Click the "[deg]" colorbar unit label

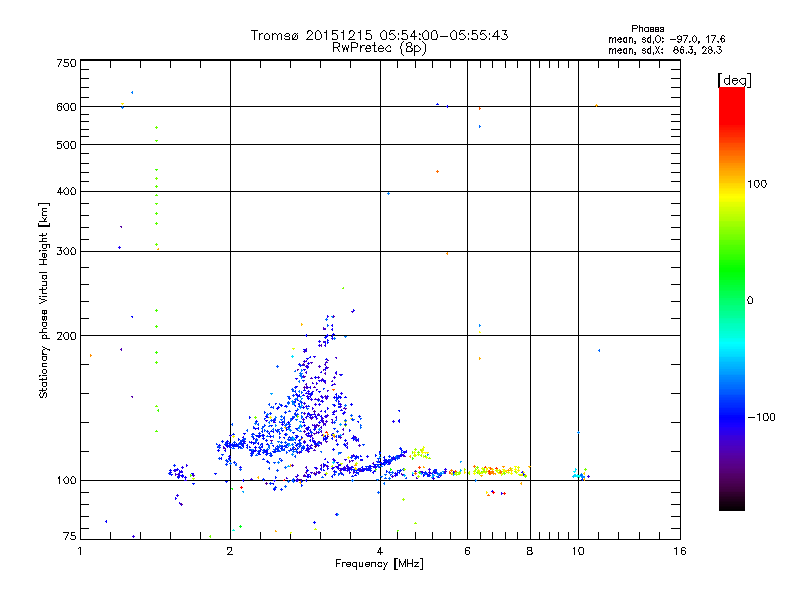[x=734, y=80]
